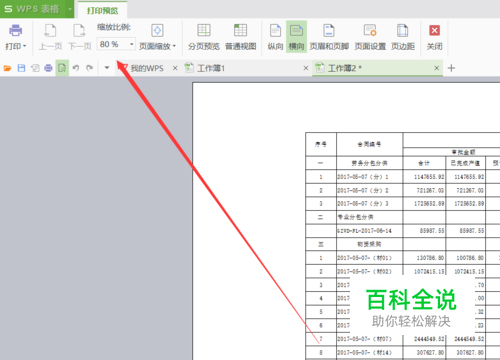500x360 pixels.
Task: Expand the WPS 表格 application menu arrow
Action: click(x=70, y=9)
